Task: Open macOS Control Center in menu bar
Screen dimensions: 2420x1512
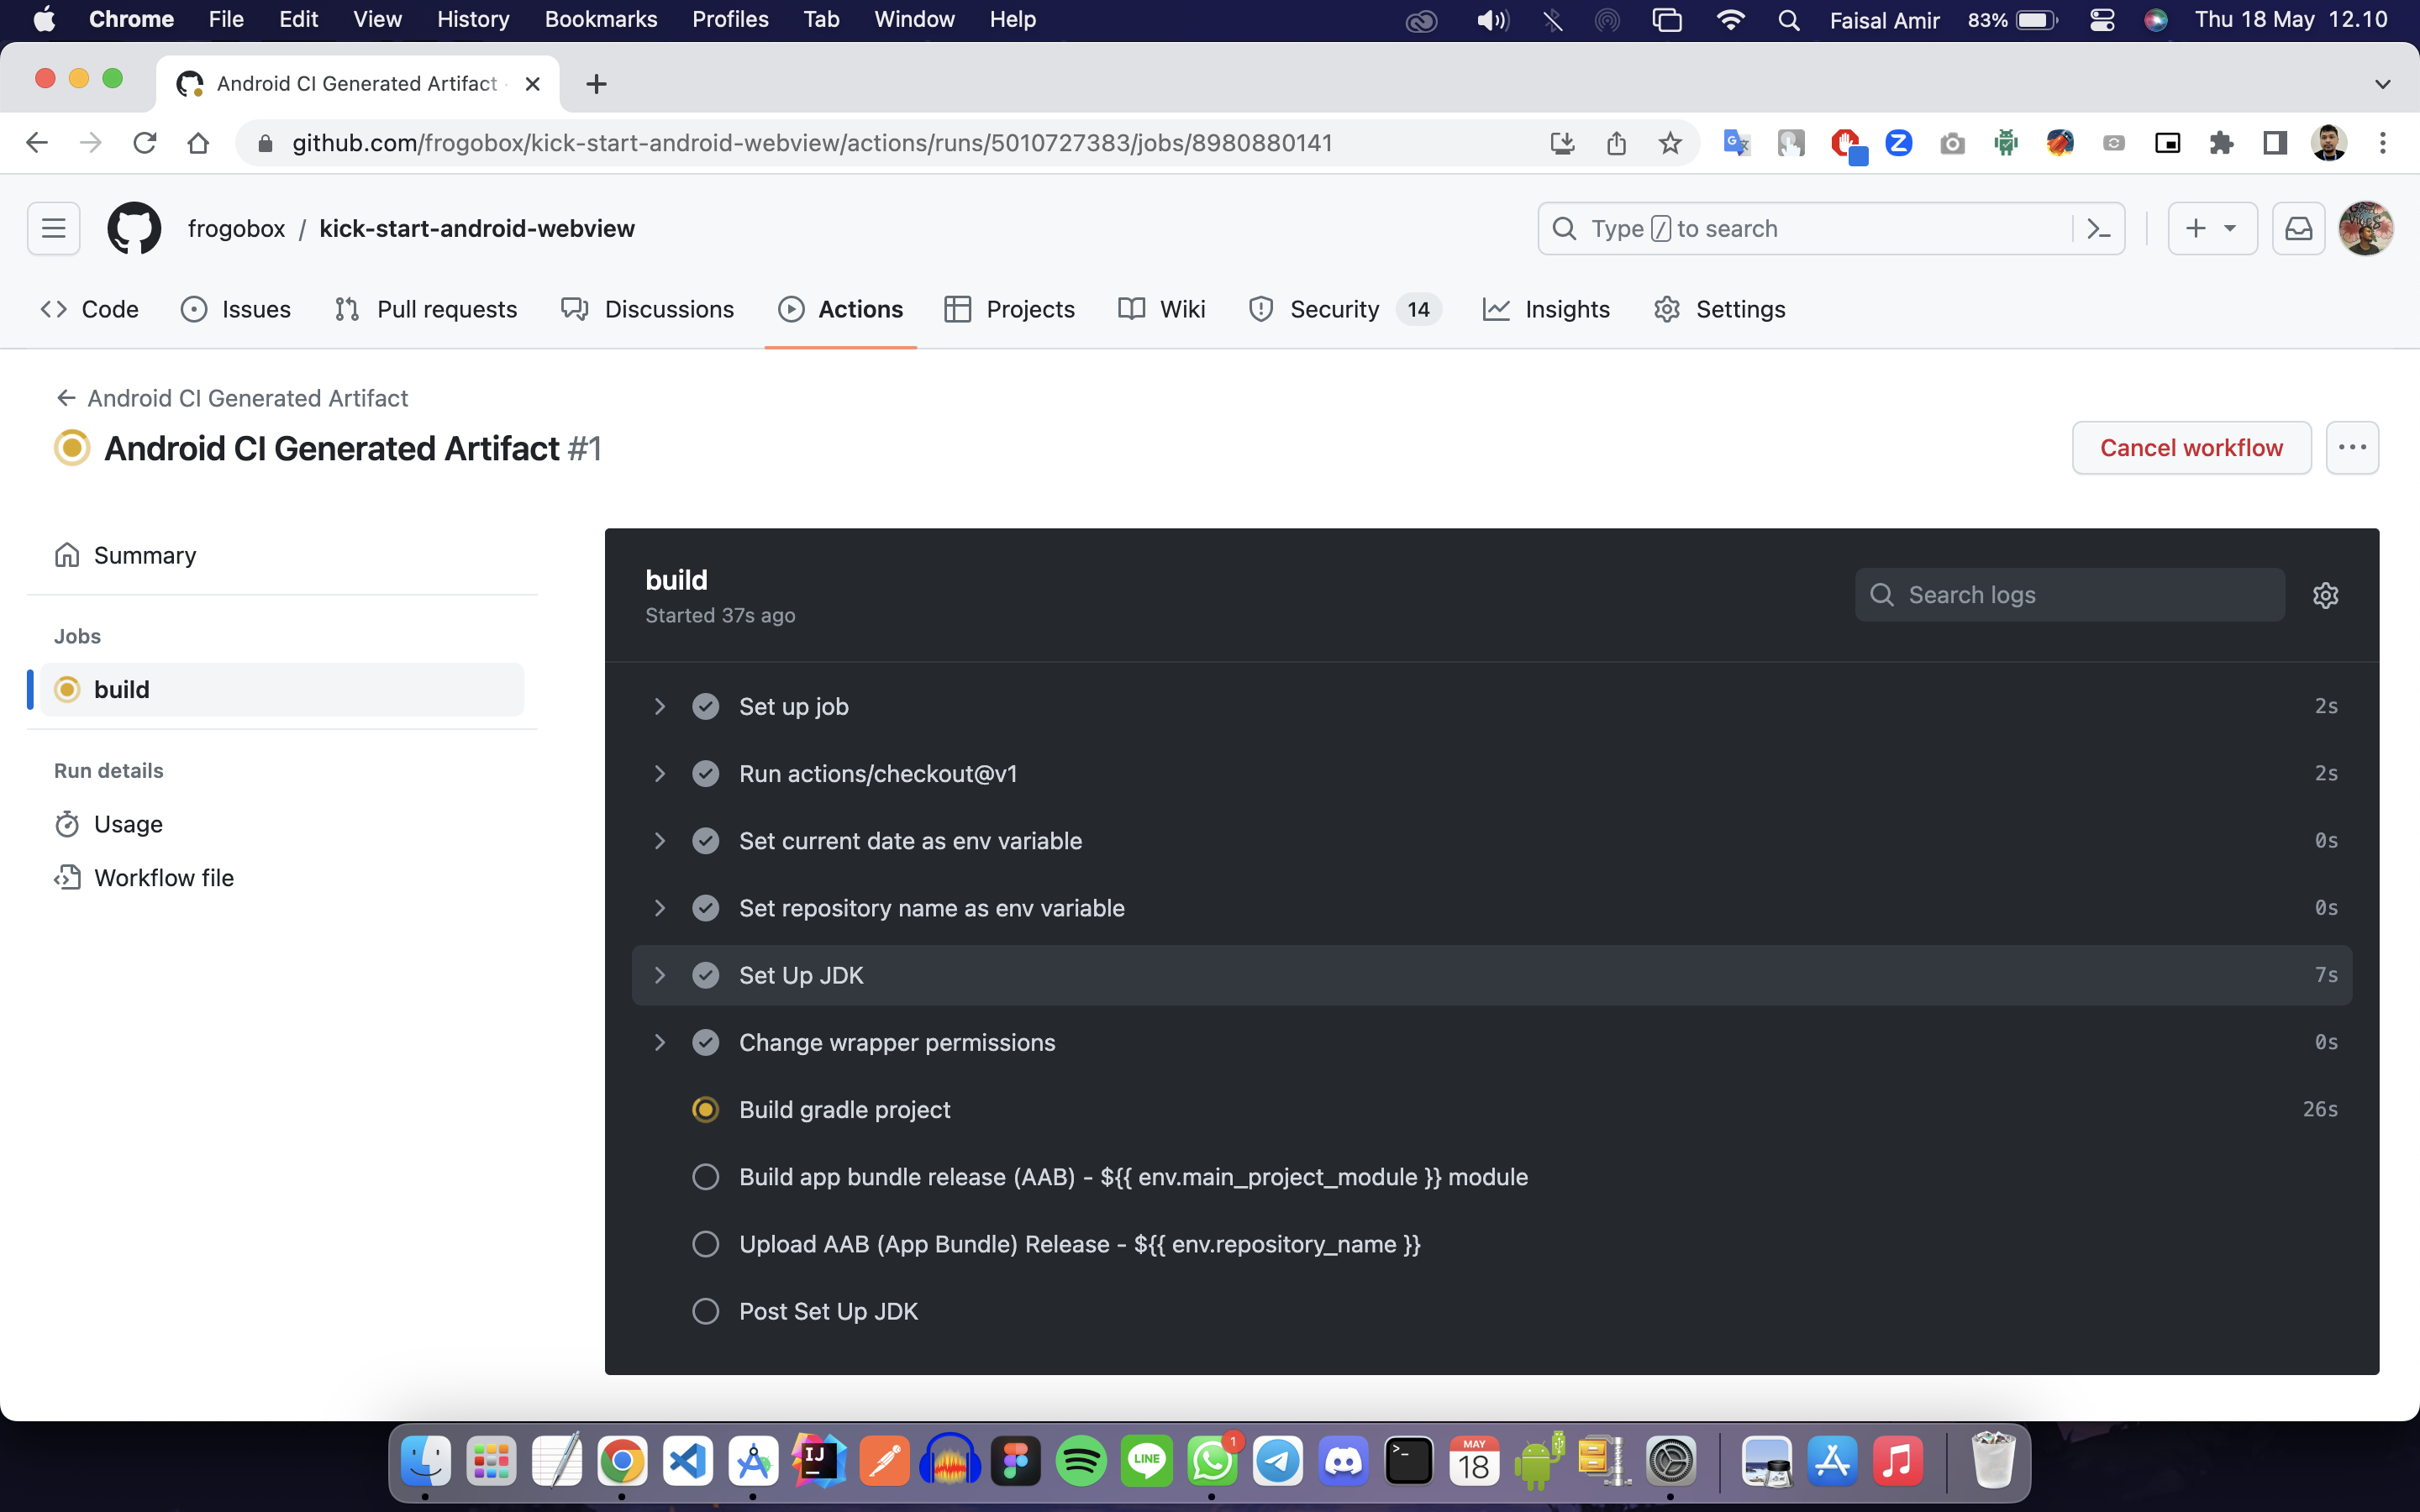Action: [2101, 20]
